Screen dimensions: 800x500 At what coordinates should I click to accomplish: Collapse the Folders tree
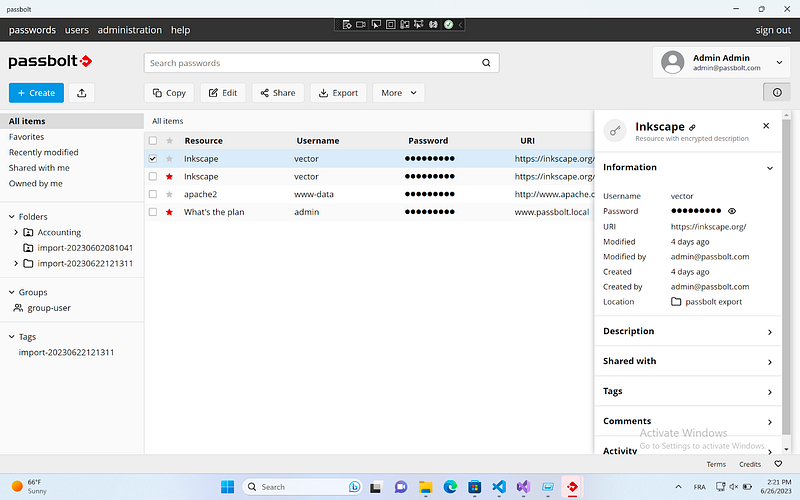tap(12, 217)
